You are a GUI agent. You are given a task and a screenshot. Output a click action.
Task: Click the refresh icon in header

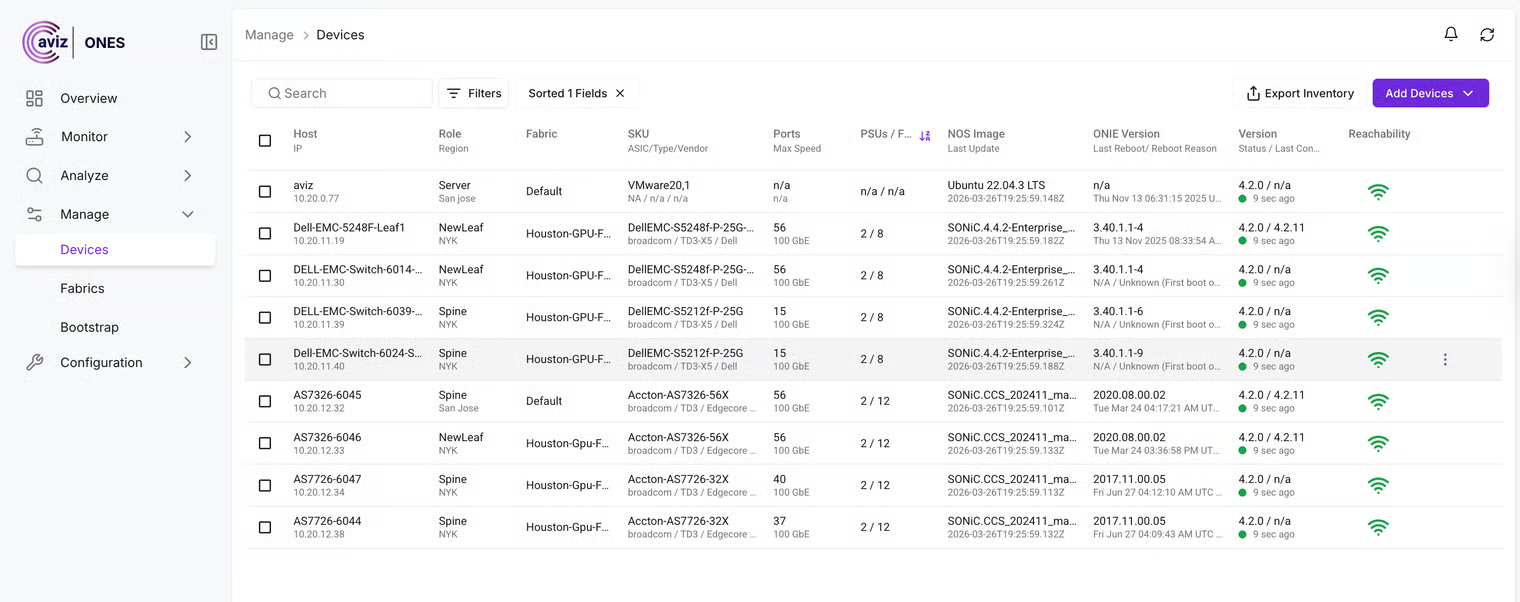pyautogui.click(x=1487, y=35)
